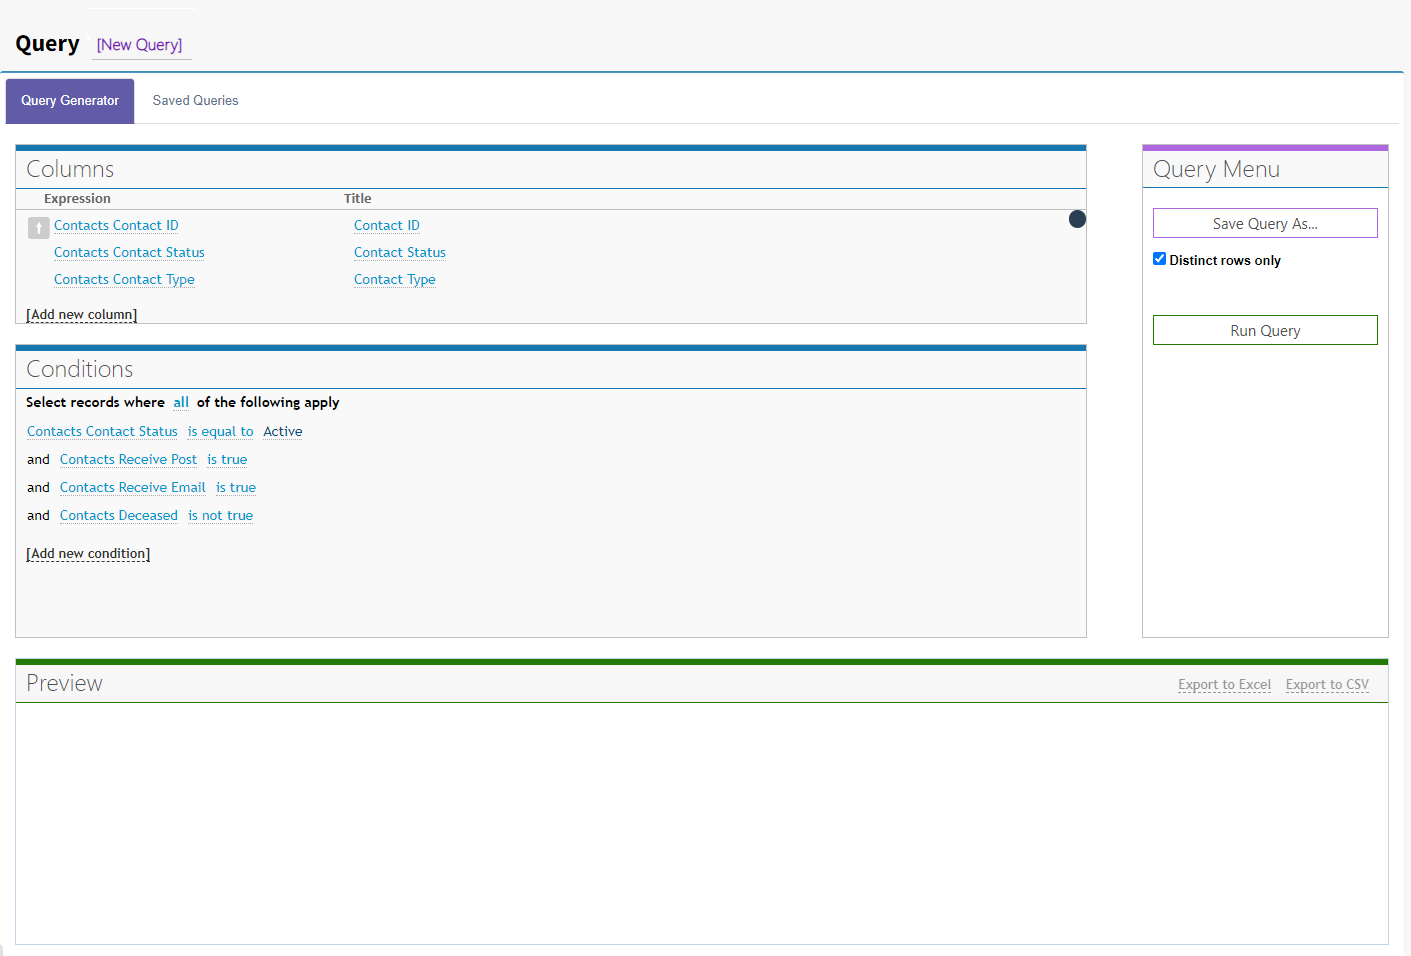Image resolution: width=1411 pixels, height=956 pixels.
Task: Select the Query Generator tab
Action: coord(70,101)
